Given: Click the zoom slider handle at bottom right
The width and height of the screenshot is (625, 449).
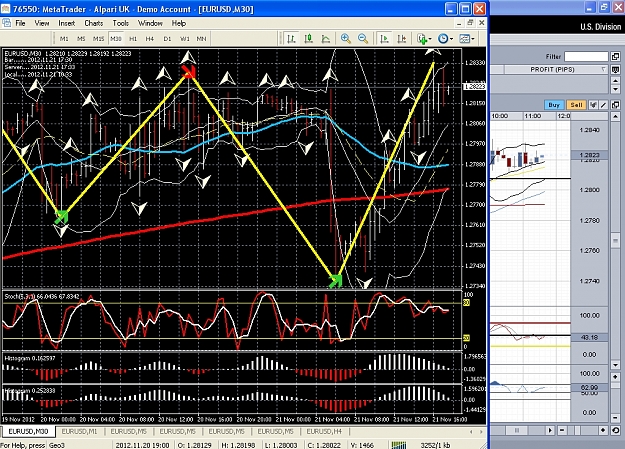Looking at the screenshot, I should coord(577,430).
